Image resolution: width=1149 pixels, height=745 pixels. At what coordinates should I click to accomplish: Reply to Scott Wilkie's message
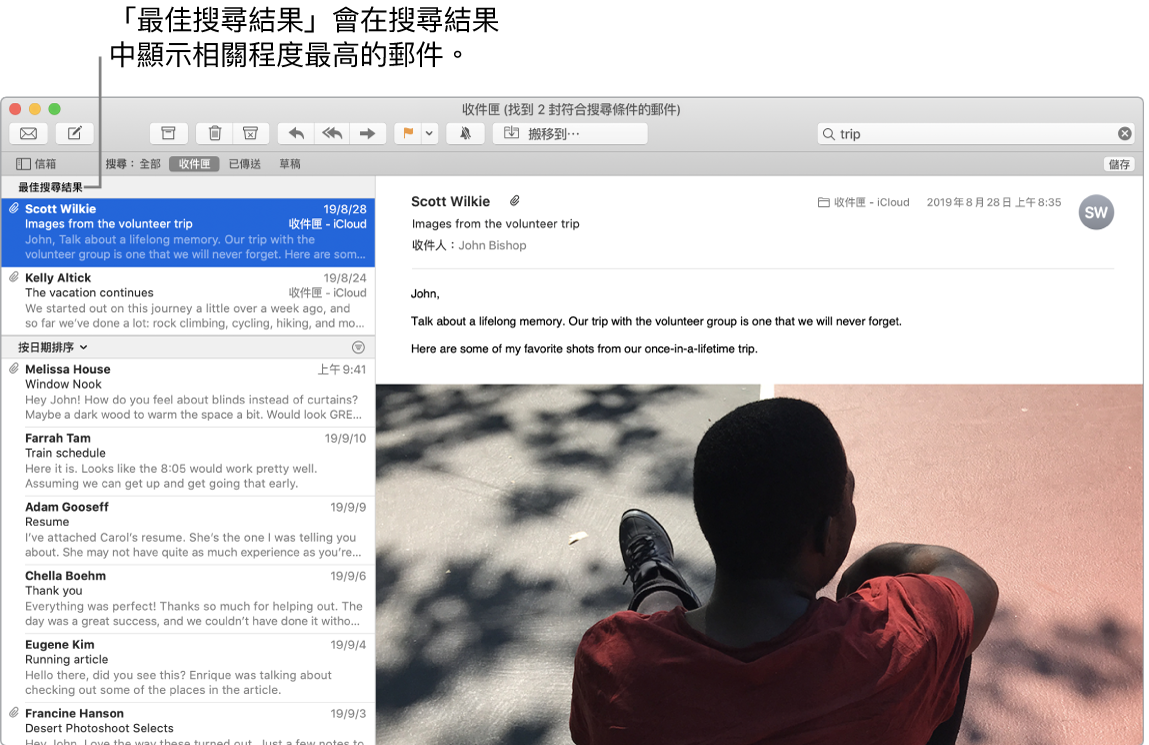297,133
